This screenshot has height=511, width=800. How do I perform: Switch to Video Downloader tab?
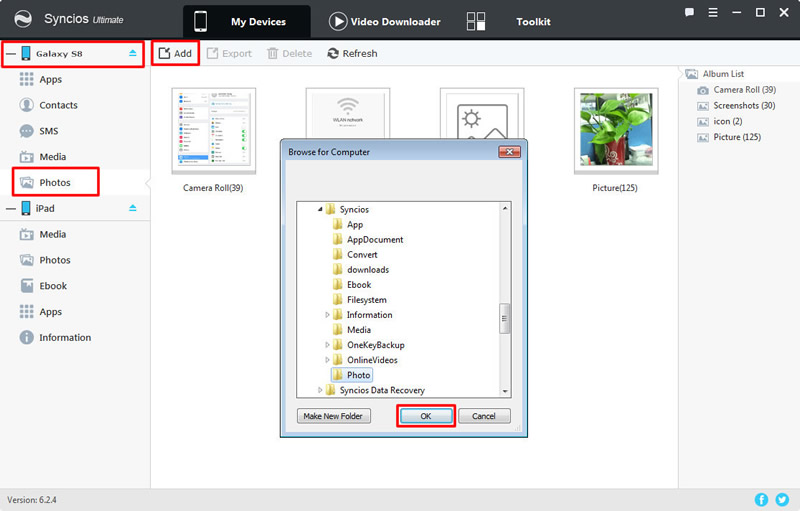pos(385,21)
